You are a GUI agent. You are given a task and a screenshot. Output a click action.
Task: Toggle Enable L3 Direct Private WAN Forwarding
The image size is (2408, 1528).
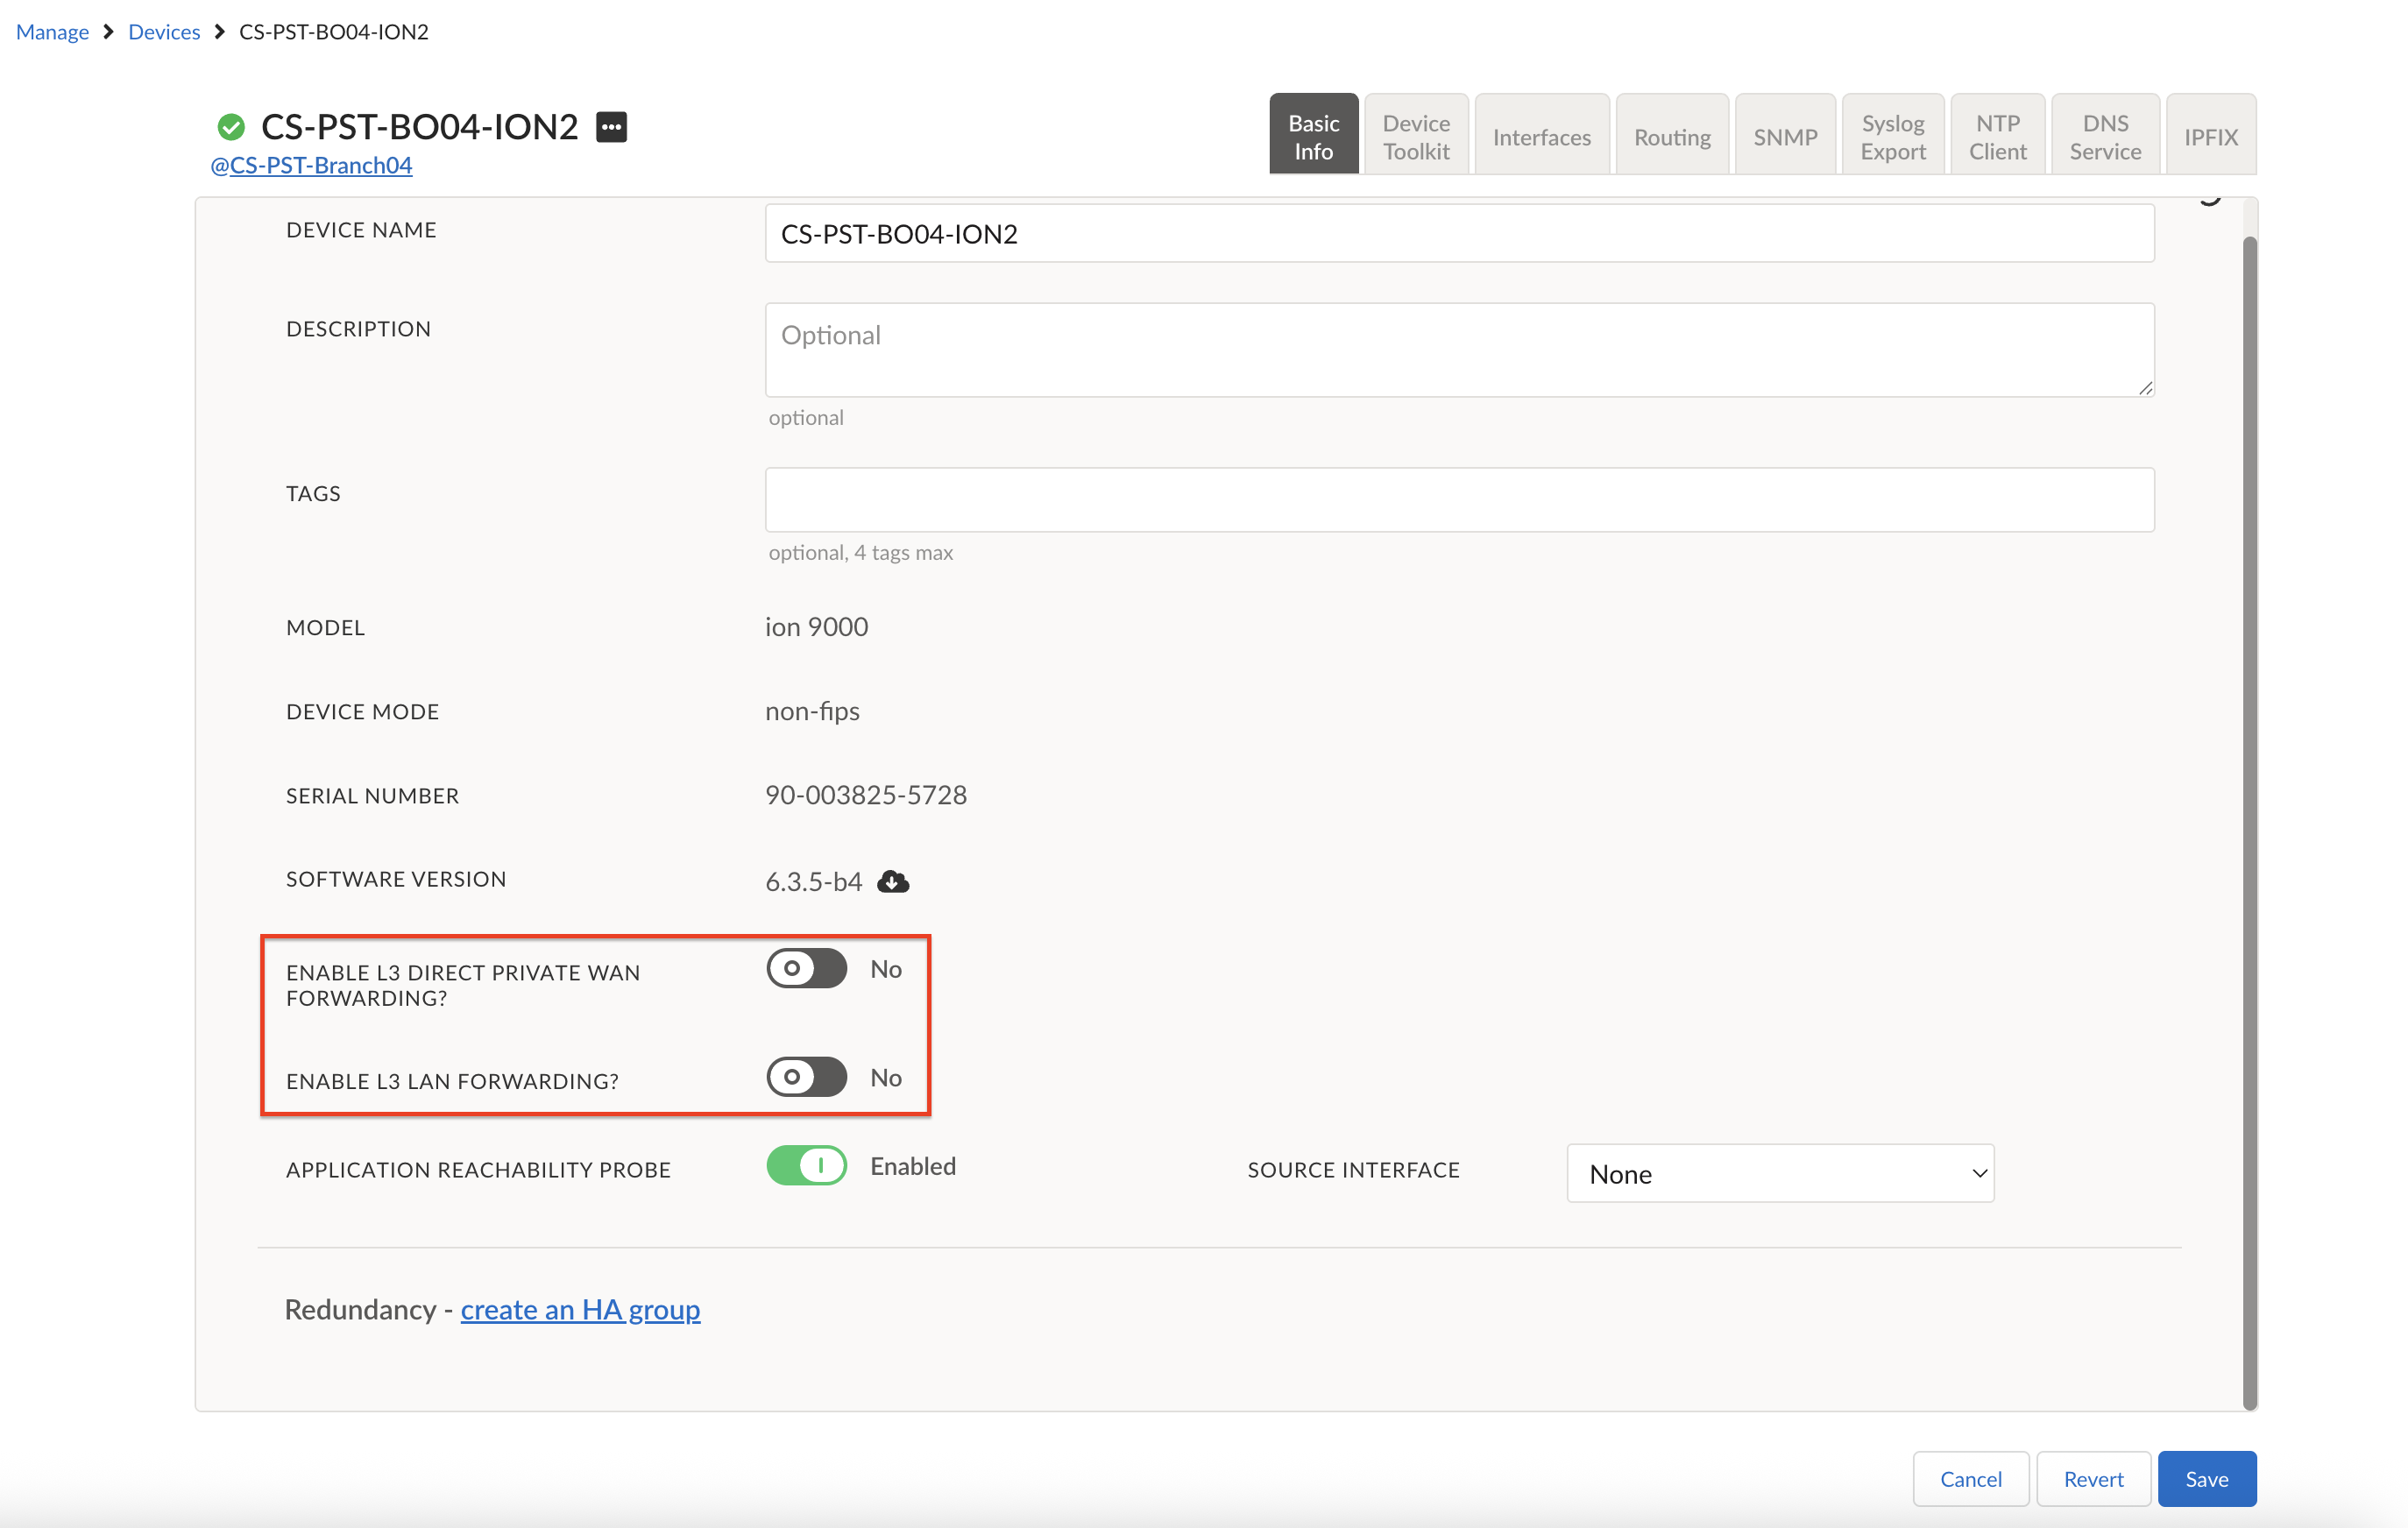[x=806, y=968]
